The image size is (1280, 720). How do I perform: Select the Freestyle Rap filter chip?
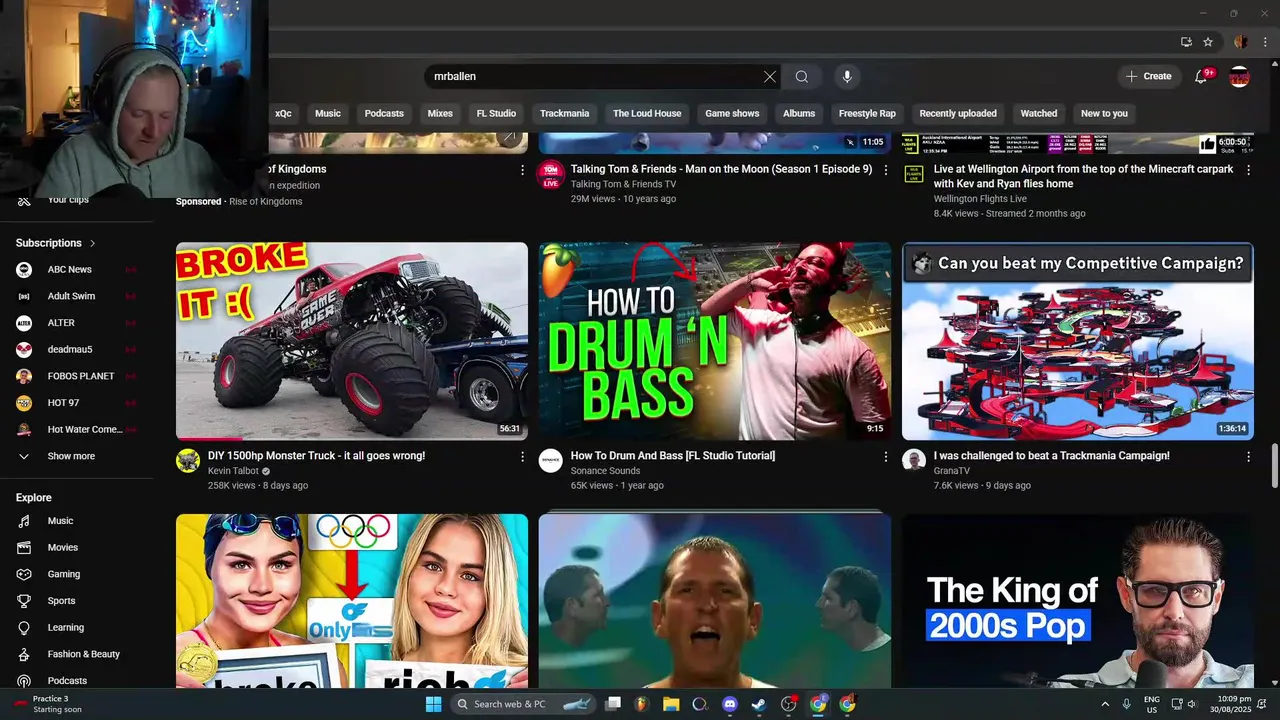[x=867, y=113]
